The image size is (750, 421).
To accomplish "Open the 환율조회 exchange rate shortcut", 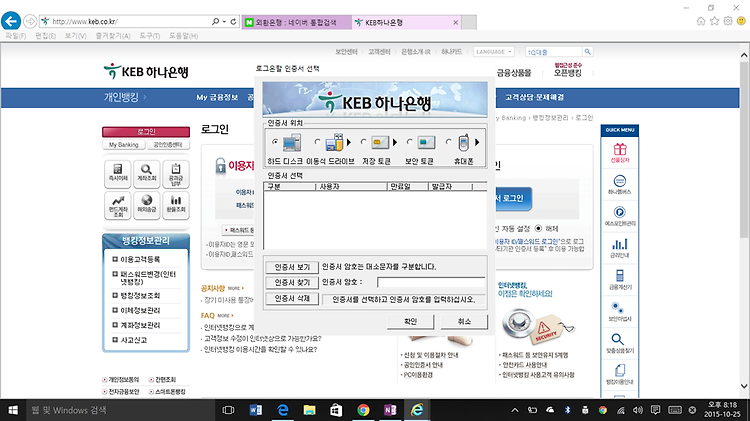I will pos(176,205).
